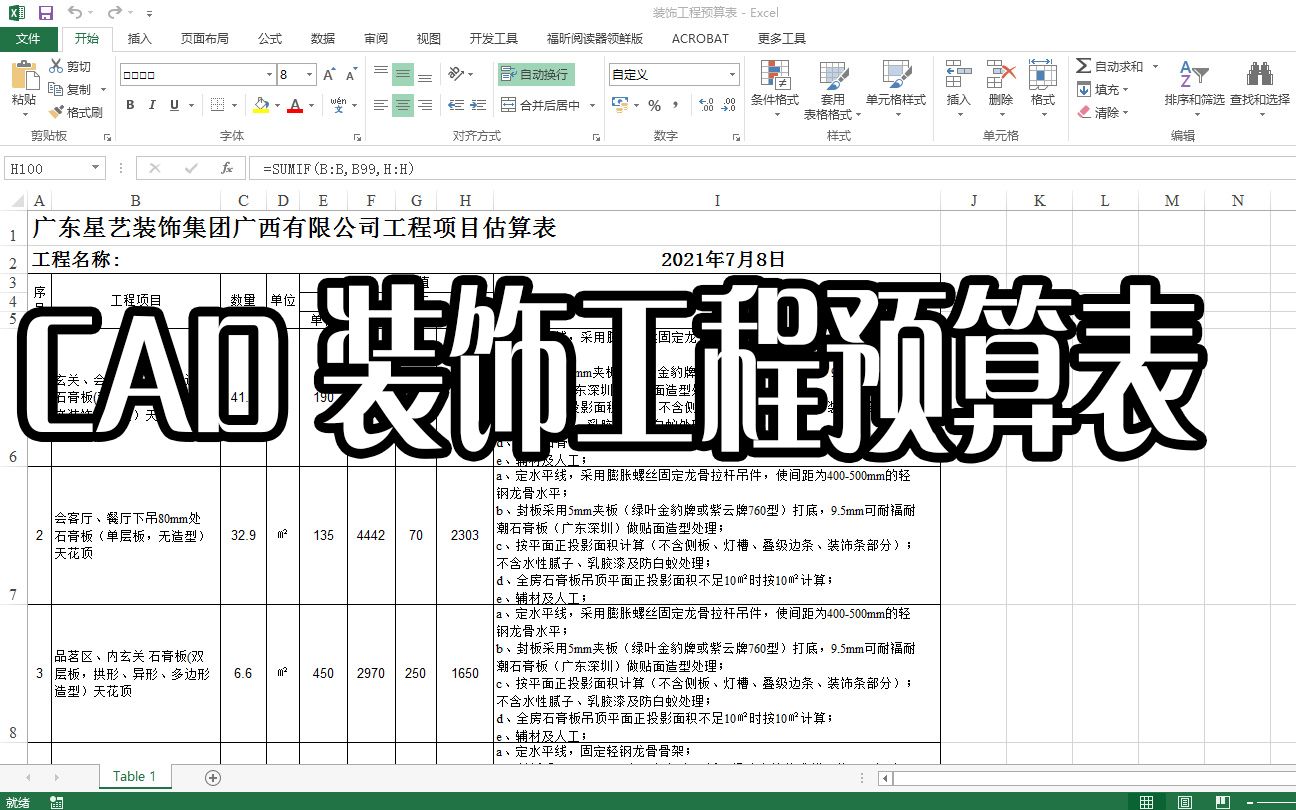
Task: Activate the Format Painter (格式刷) brush
Action: coord(57,112)
